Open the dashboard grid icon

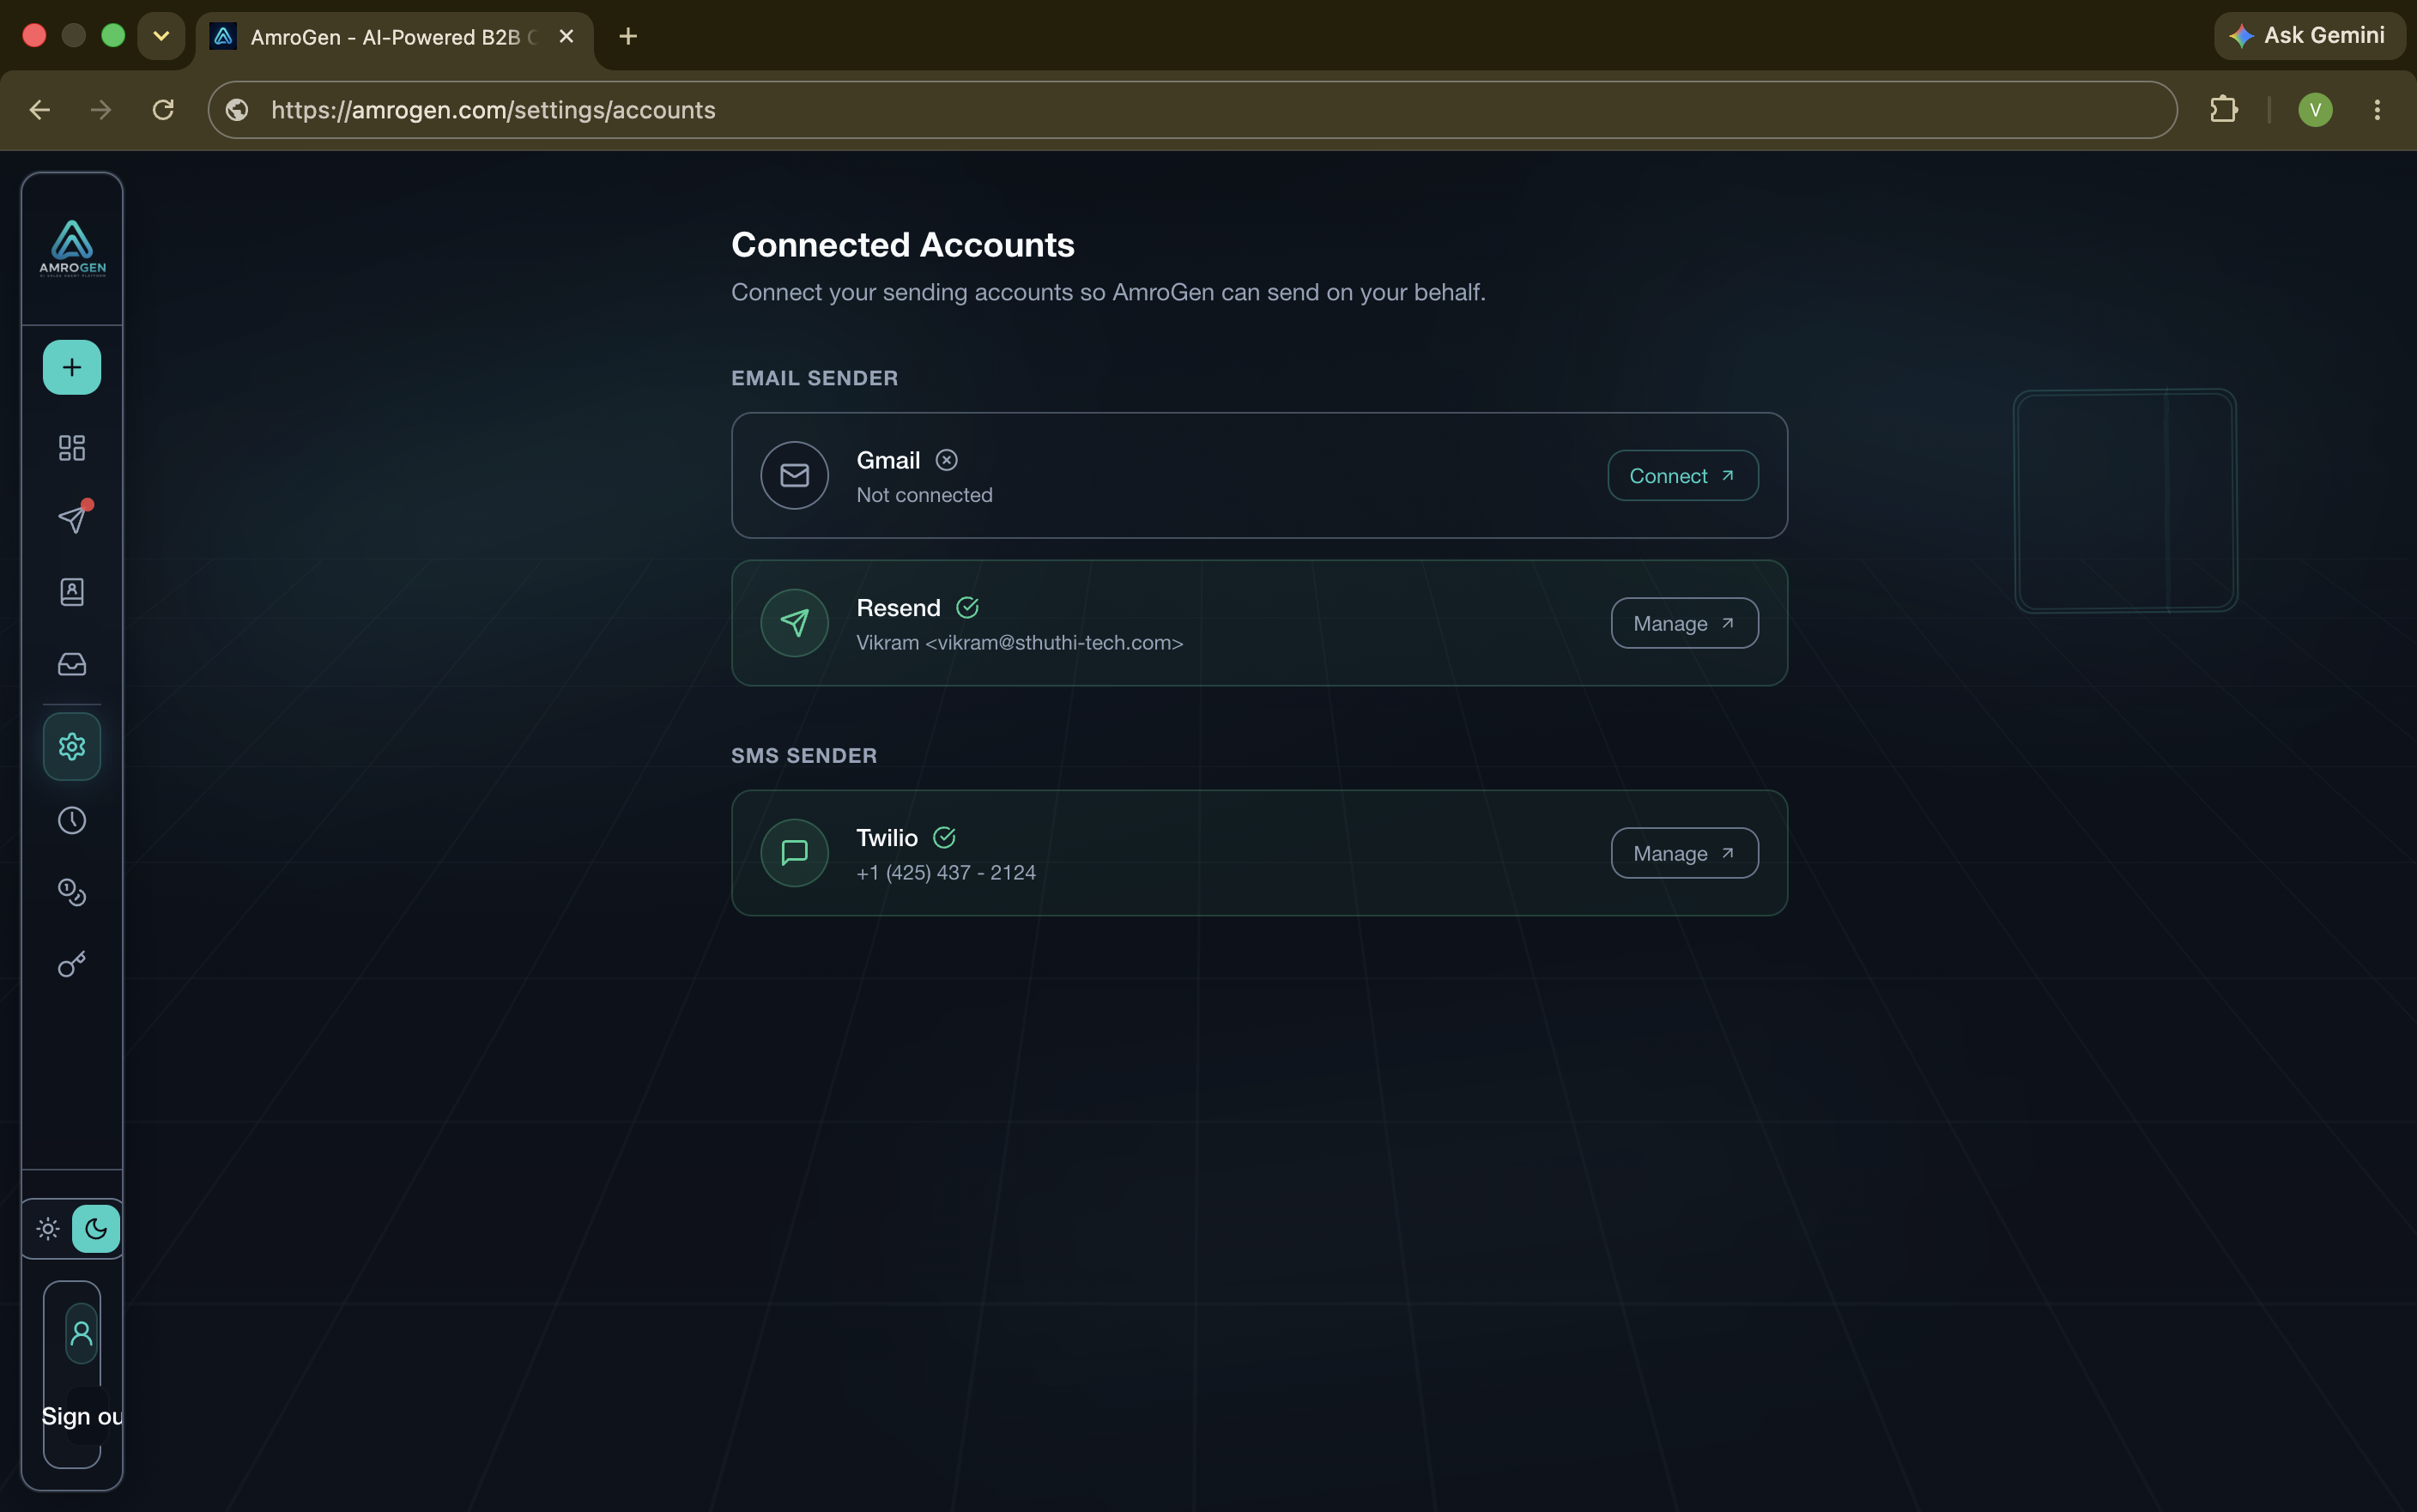tap(72, 447)
